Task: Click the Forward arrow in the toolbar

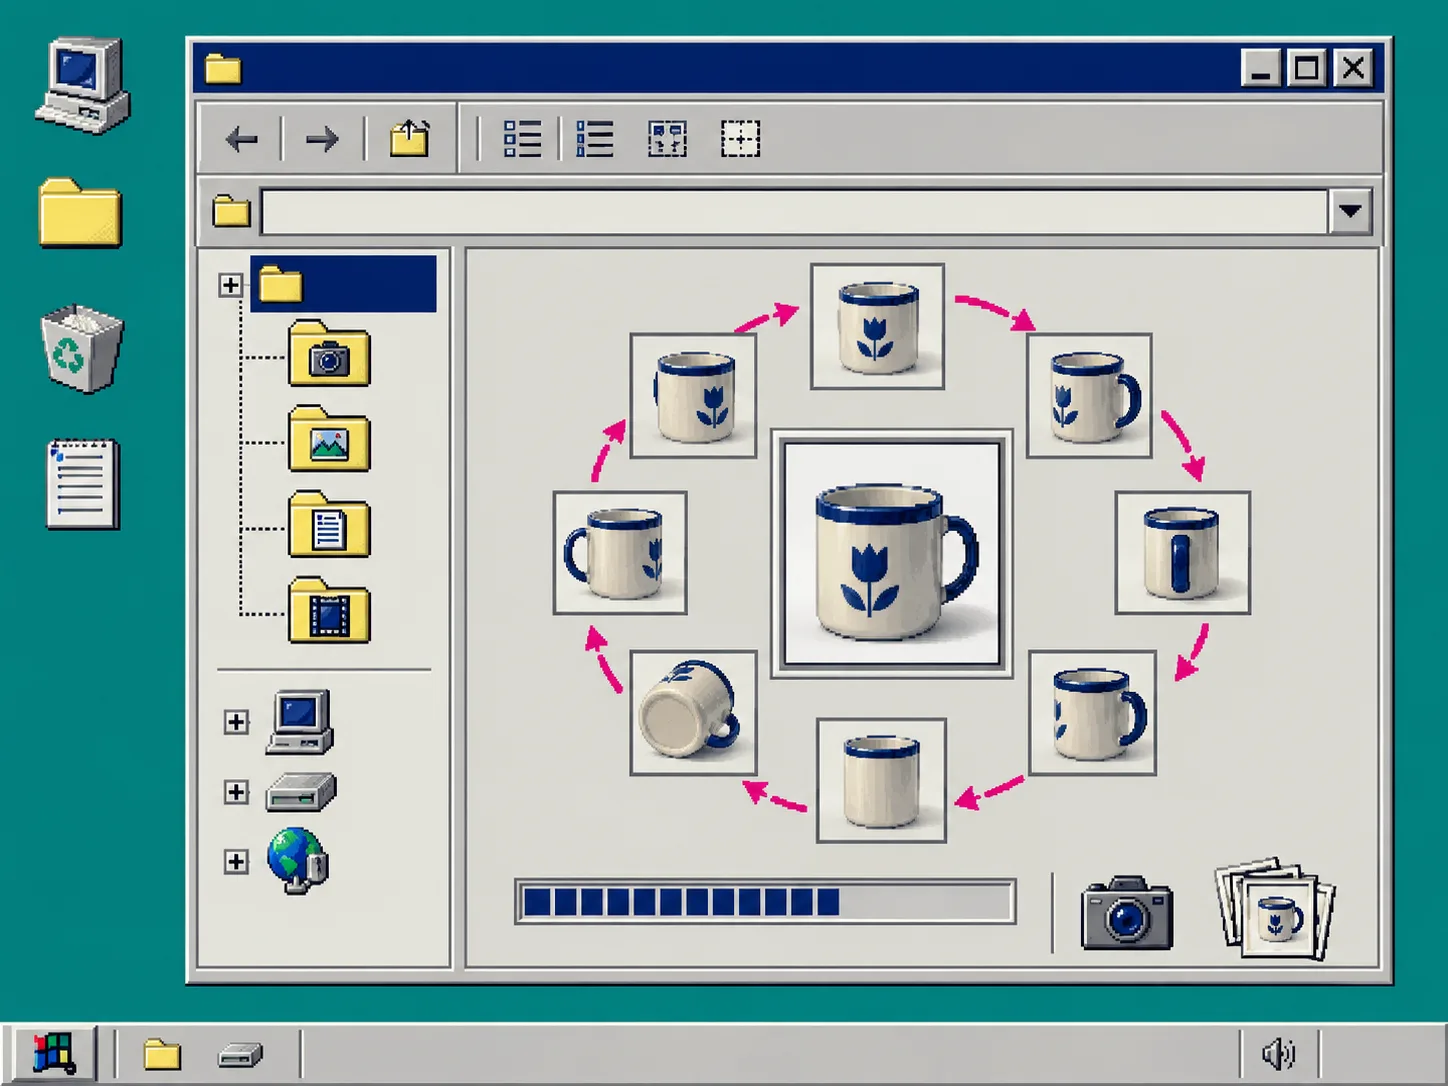Action: [x=322, y=139]
